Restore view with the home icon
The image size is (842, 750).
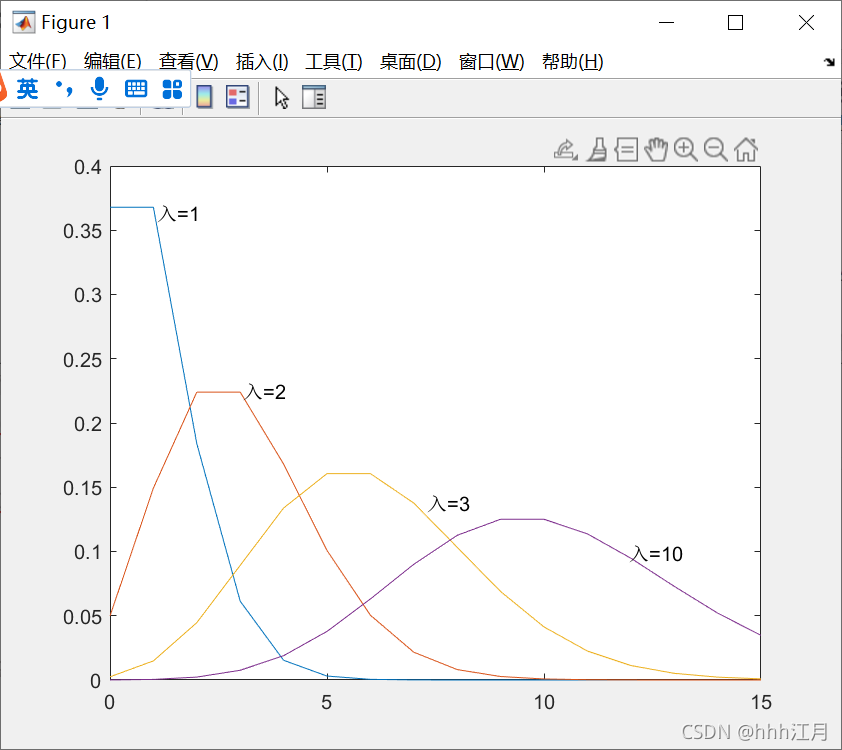click(x=746, y=150)
